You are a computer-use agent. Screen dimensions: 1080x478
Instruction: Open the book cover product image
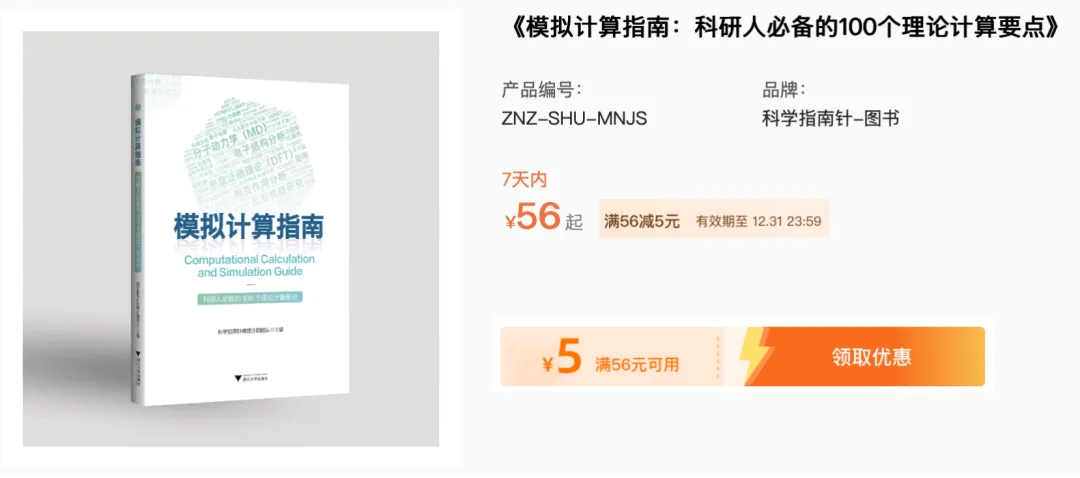[x=231, y=238]
